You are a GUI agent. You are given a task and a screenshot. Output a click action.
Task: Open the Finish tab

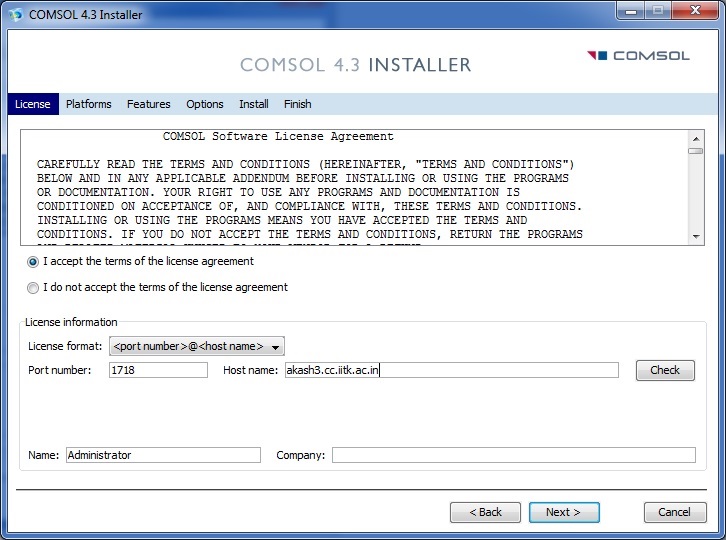[297, 104]
